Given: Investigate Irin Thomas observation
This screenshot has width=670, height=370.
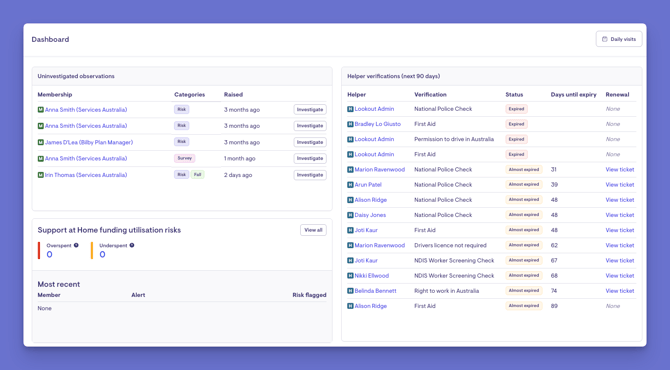Looking at the screenshot, I should pyautogui.click(x=310, y=175).
